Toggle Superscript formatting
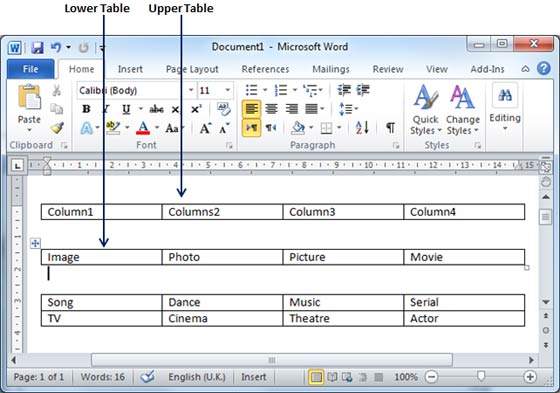The height and width of the screenshot is (393, 560). (x=196, y=109)
